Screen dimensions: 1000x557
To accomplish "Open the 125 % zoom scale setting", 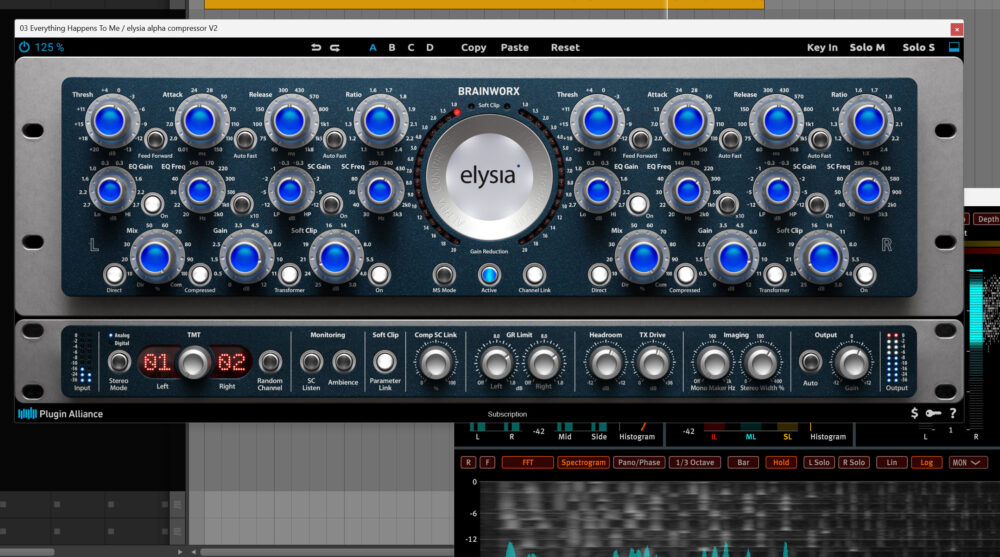I will click(49, 47).
